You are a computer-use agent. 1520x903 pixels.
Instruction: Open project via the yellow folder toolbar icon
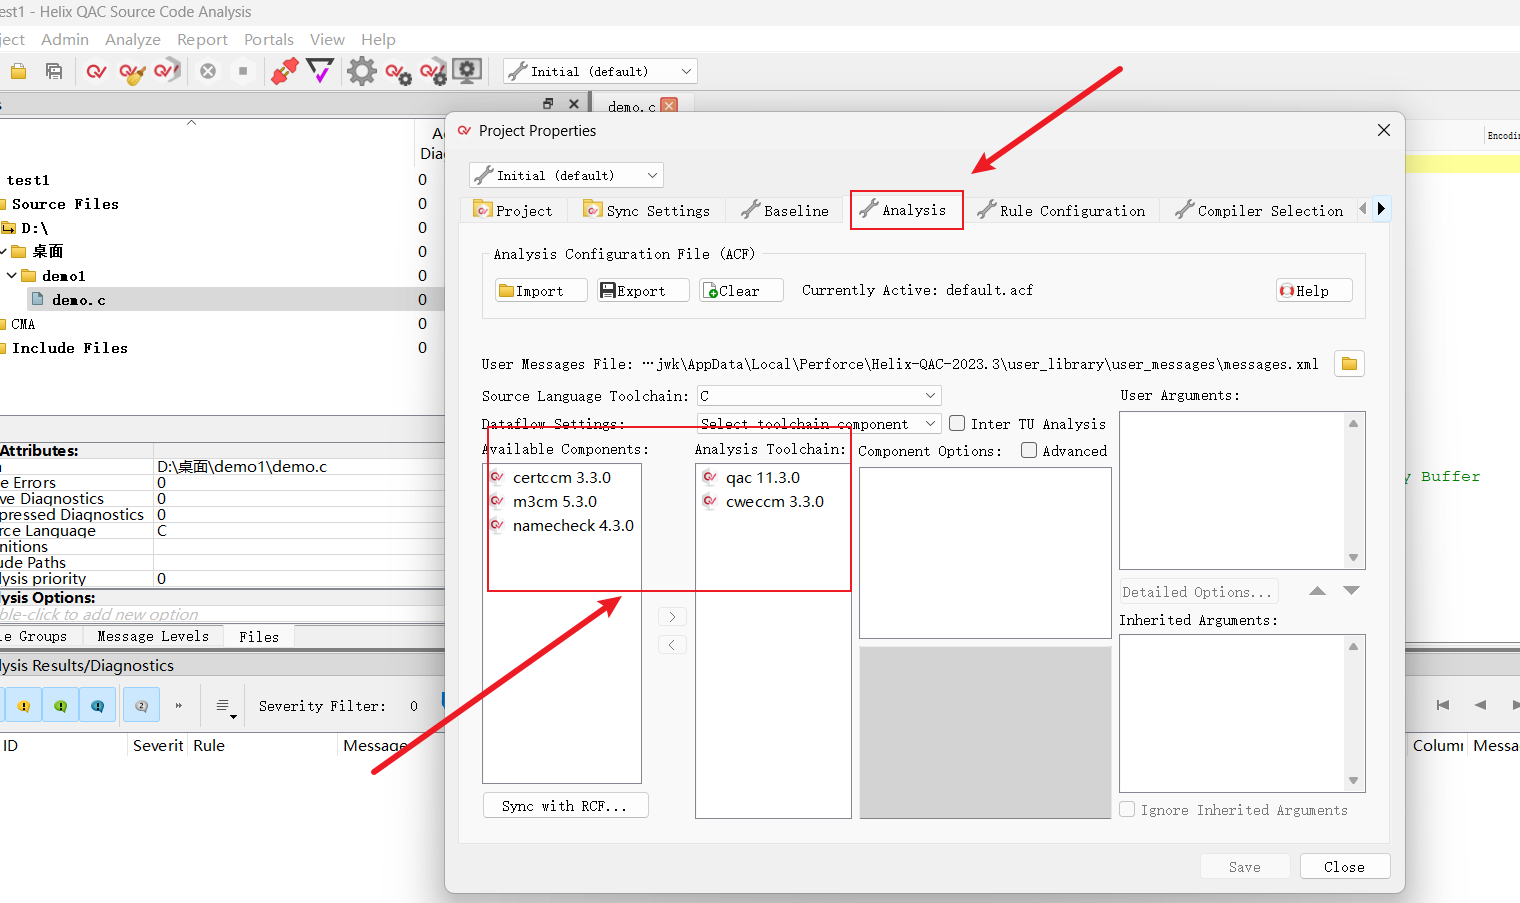pyautogui.click(x=18, y=71)
